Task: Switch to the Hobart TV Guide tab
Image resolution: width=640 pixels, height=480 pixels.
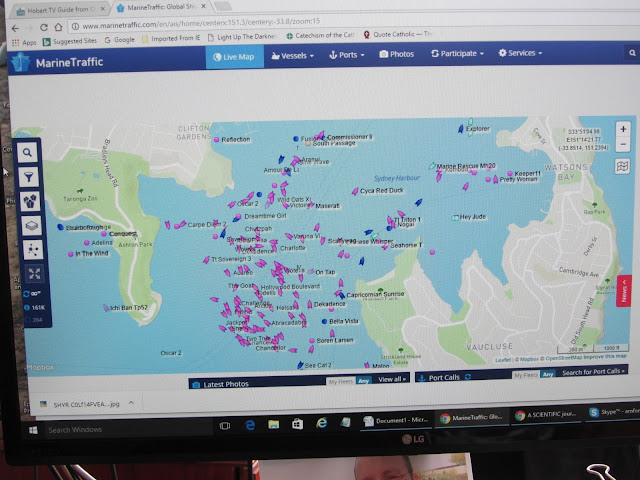Action: pos(60,10)
